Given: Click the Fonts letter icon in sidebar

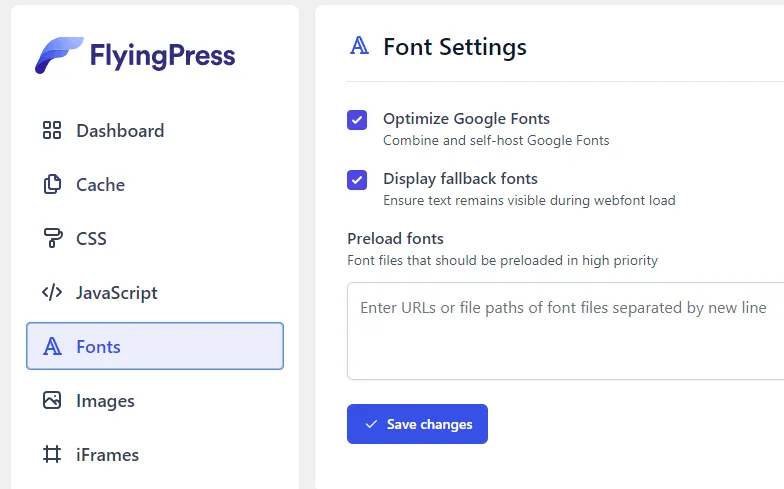Looking at the screenshot, I should (x=52, y=347).
